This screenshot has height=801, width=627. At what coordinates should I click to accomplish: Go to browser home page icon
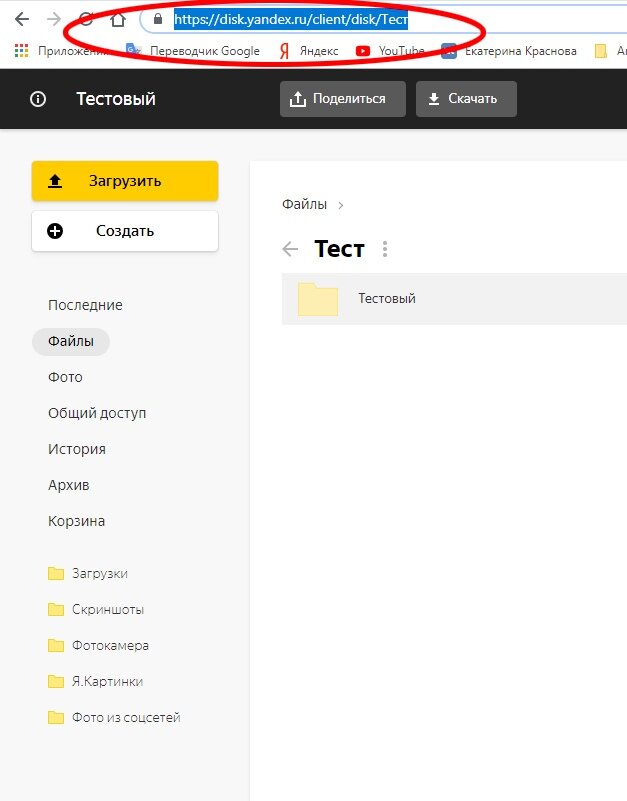pos(118,19)
